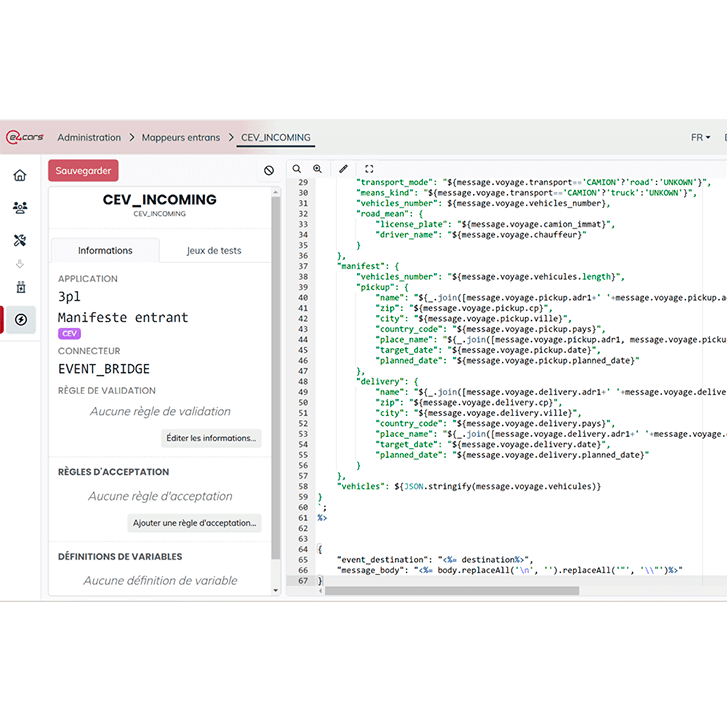This screenshot has height=721, width=727.
Task: Click the cancel circle-slash icon
Action: pyautogui.click(x=269, y=171)
